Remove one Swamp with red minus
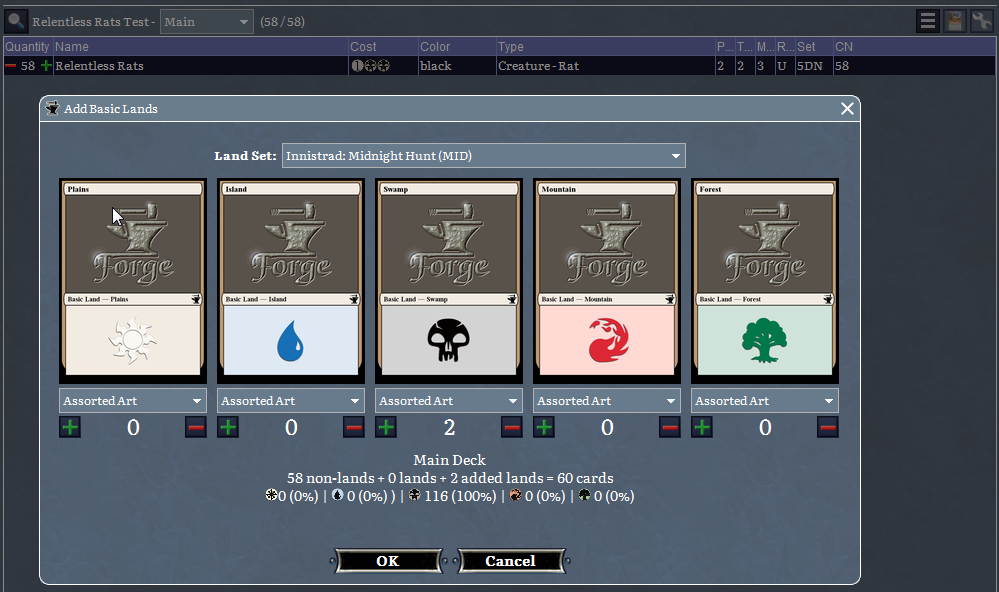The height and width of the screenshot is (592, 999). 512,428
